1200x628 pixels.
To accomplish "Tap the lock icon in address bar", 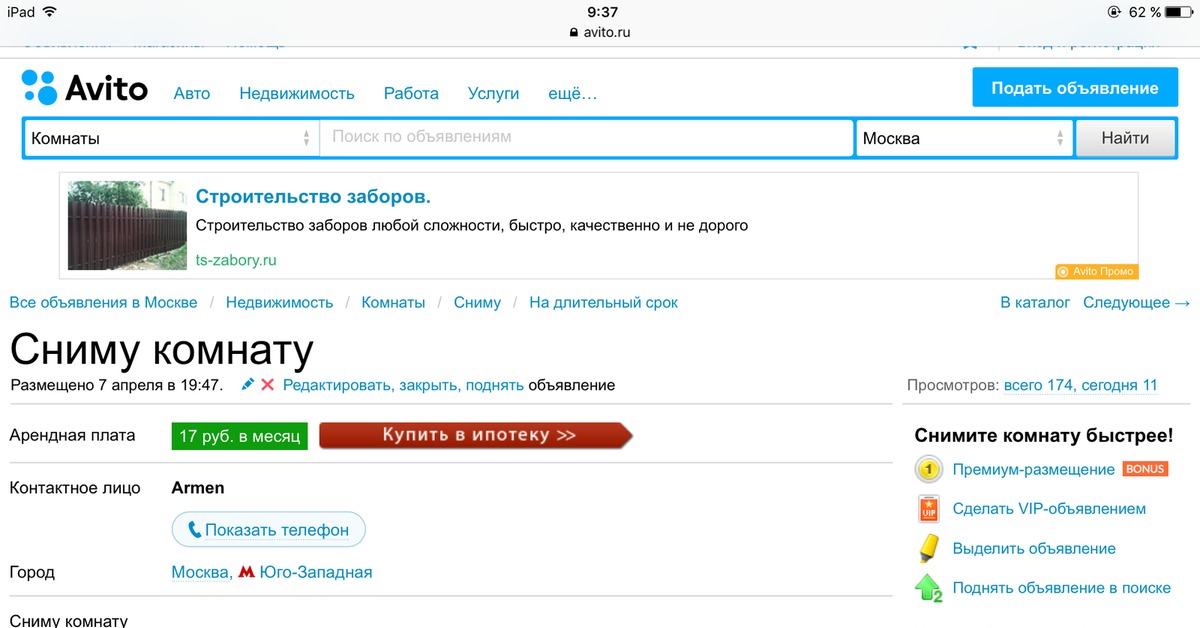I will coord(573,32).
